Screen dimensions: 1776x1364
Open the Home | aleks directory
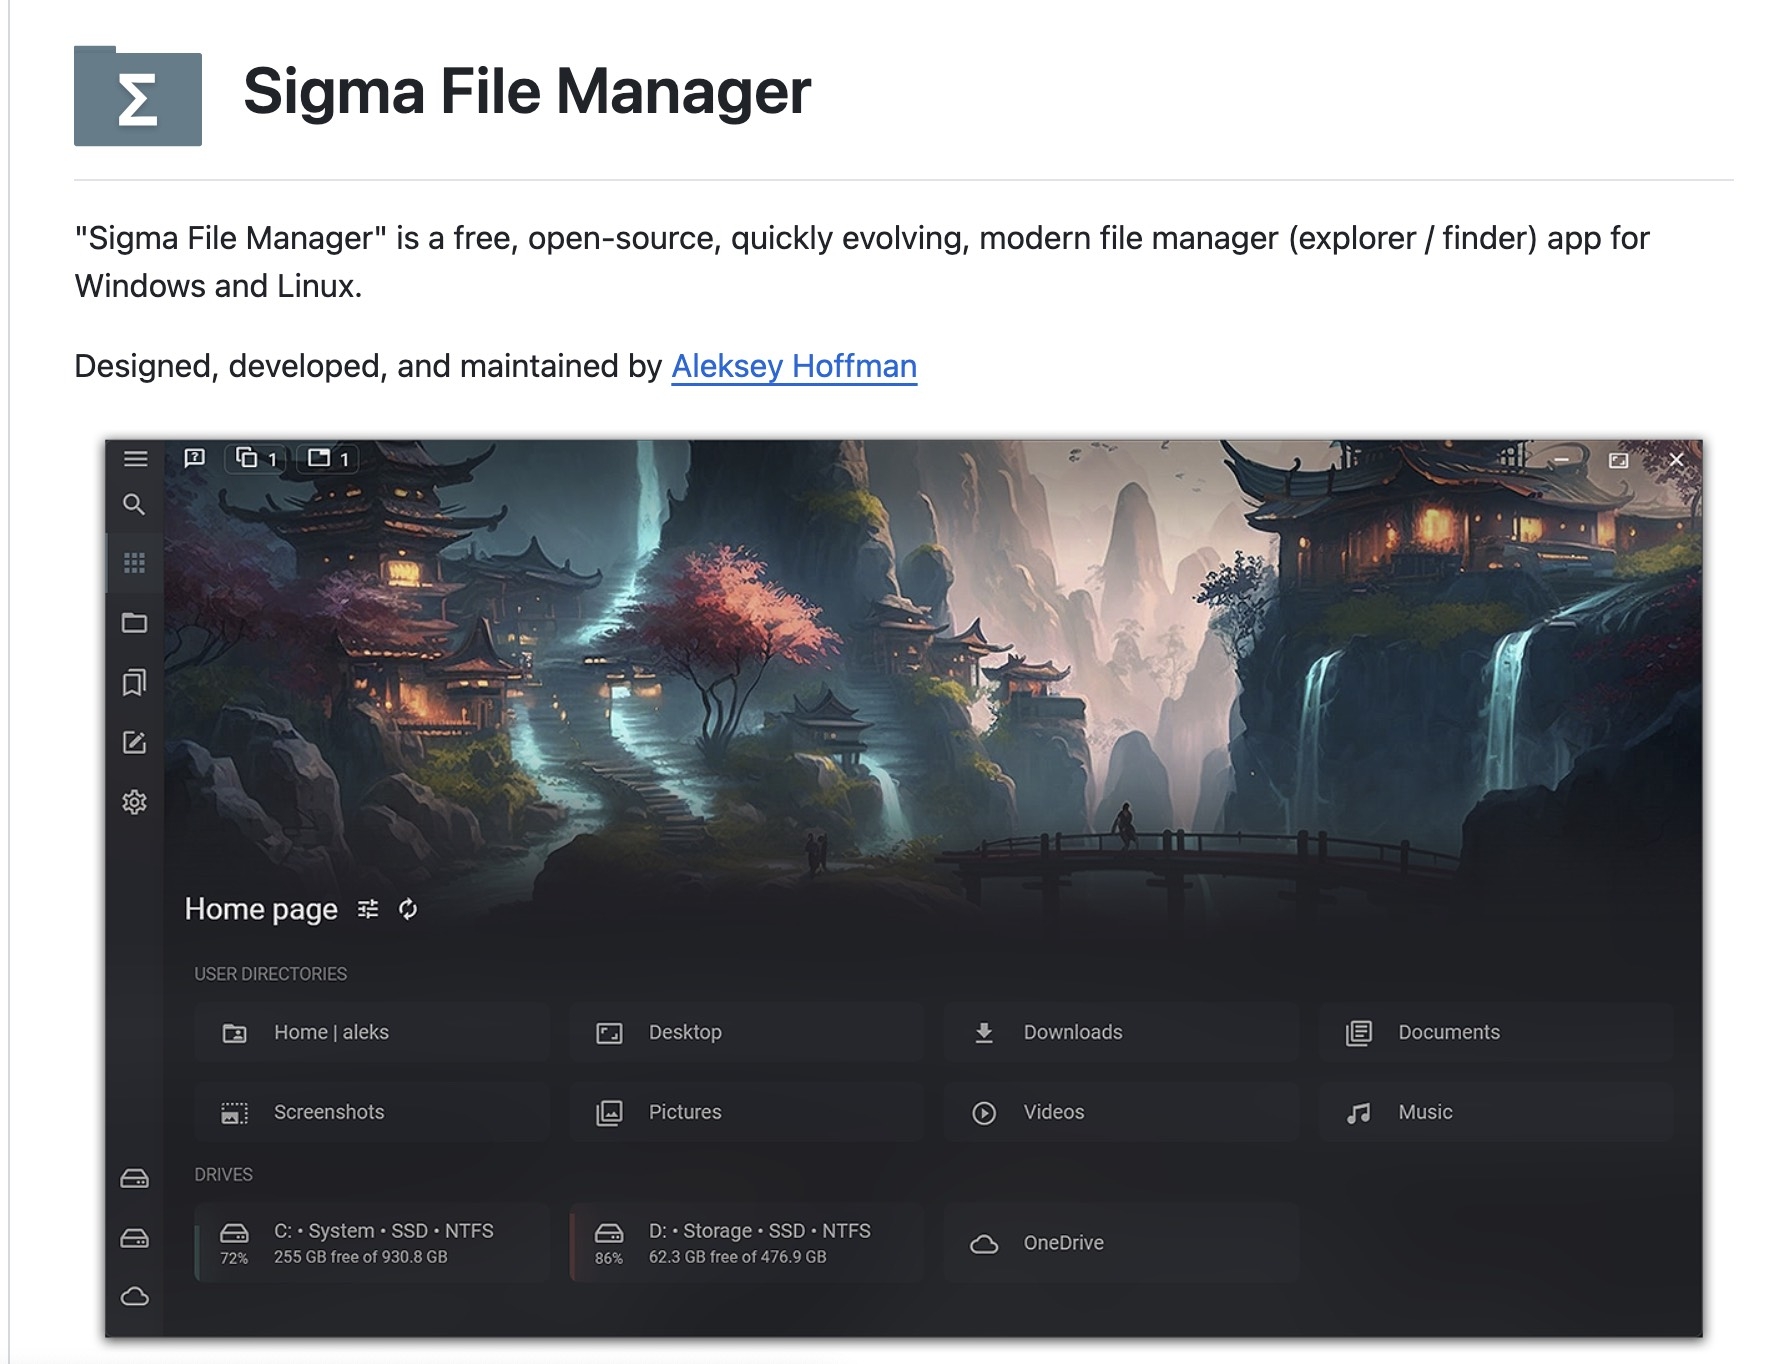[372, 1032]
